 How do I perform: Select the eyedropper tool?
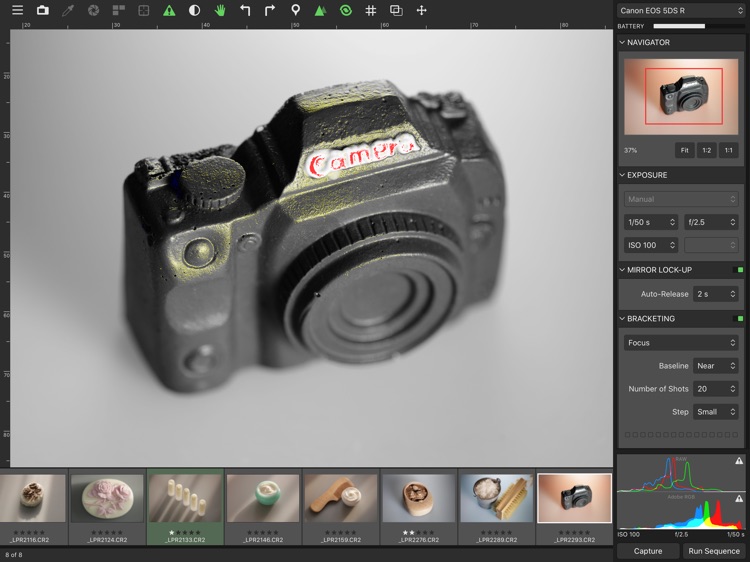(x=68, y=10)
